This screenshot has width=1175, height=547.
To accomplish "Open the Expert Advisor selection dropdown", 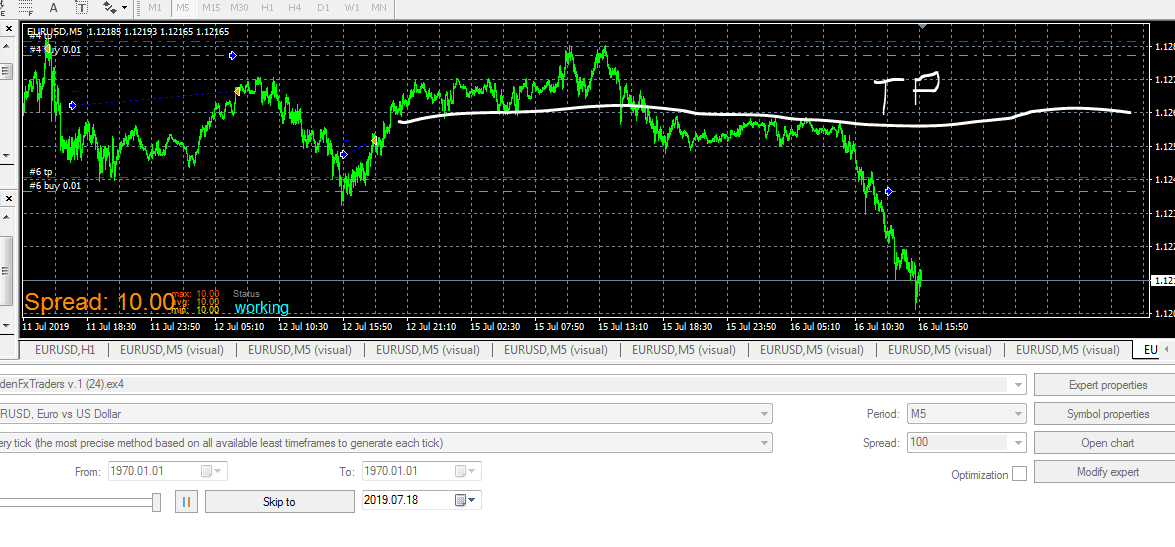I will click(x=1018, y=385).
